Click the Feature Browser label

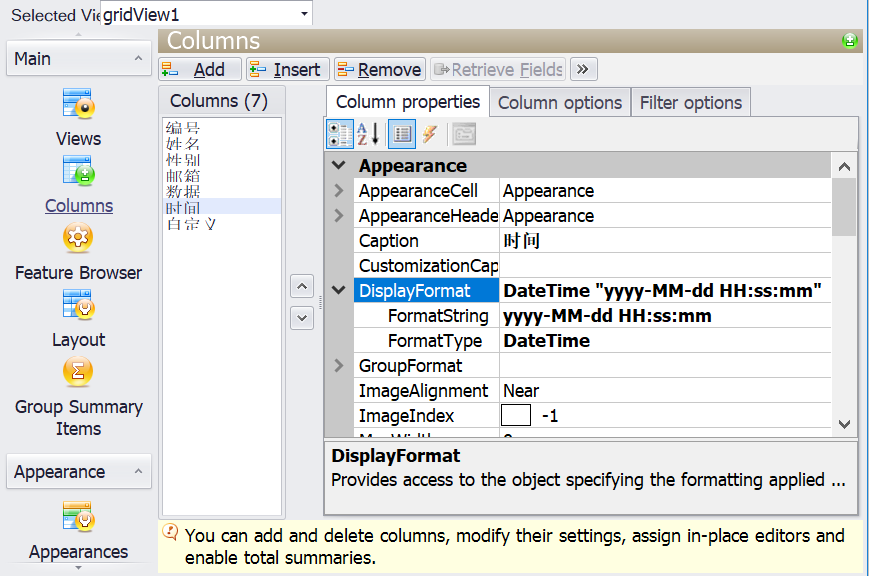78,273
